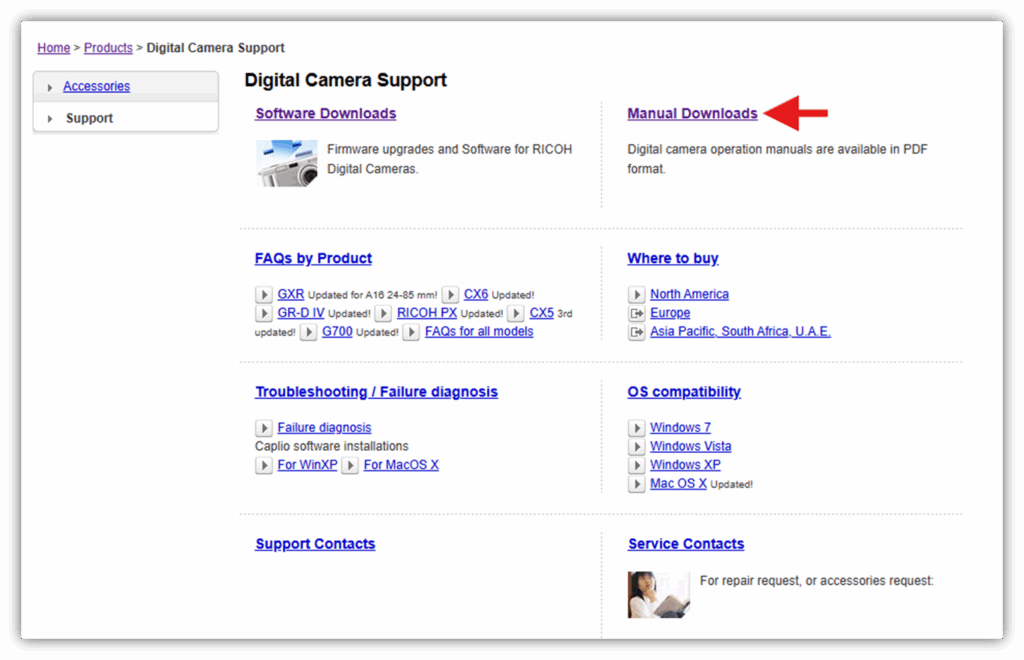The width and height of the screenshot is (1024, 660).
Task: Click the woman photo under Service Contacts
Action: [658, 595]
